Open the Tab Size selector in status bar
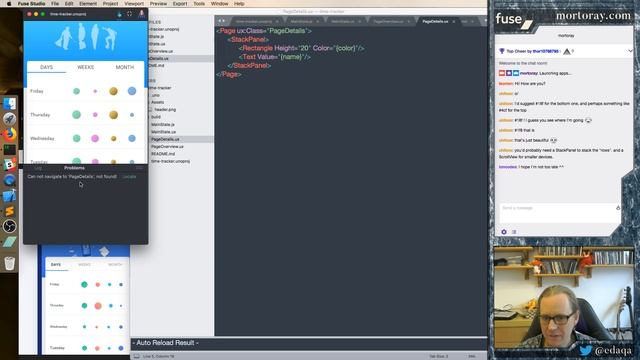Viewport: 640px width, 360px height. coord(438,356)
